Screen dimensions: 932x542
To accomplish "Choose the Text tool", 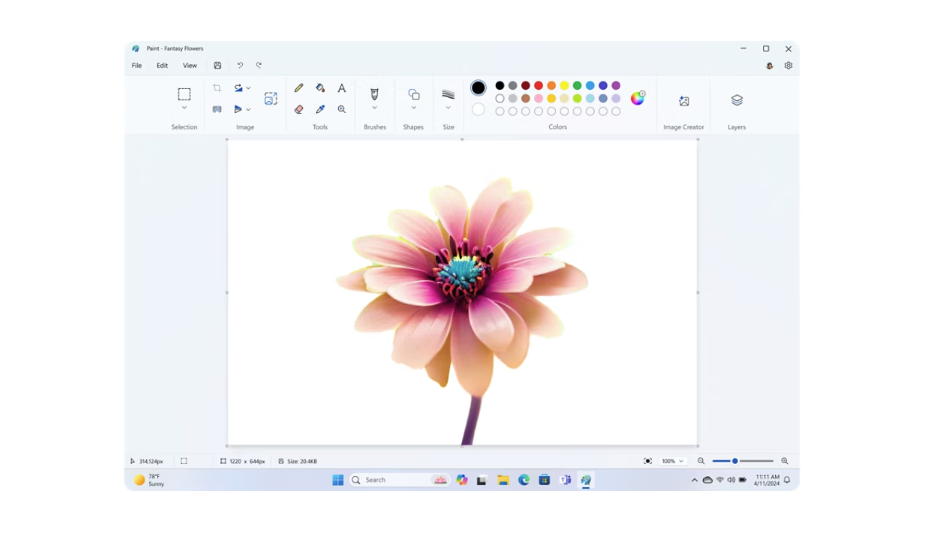I will pyautogui.click(x=342, y=88).
